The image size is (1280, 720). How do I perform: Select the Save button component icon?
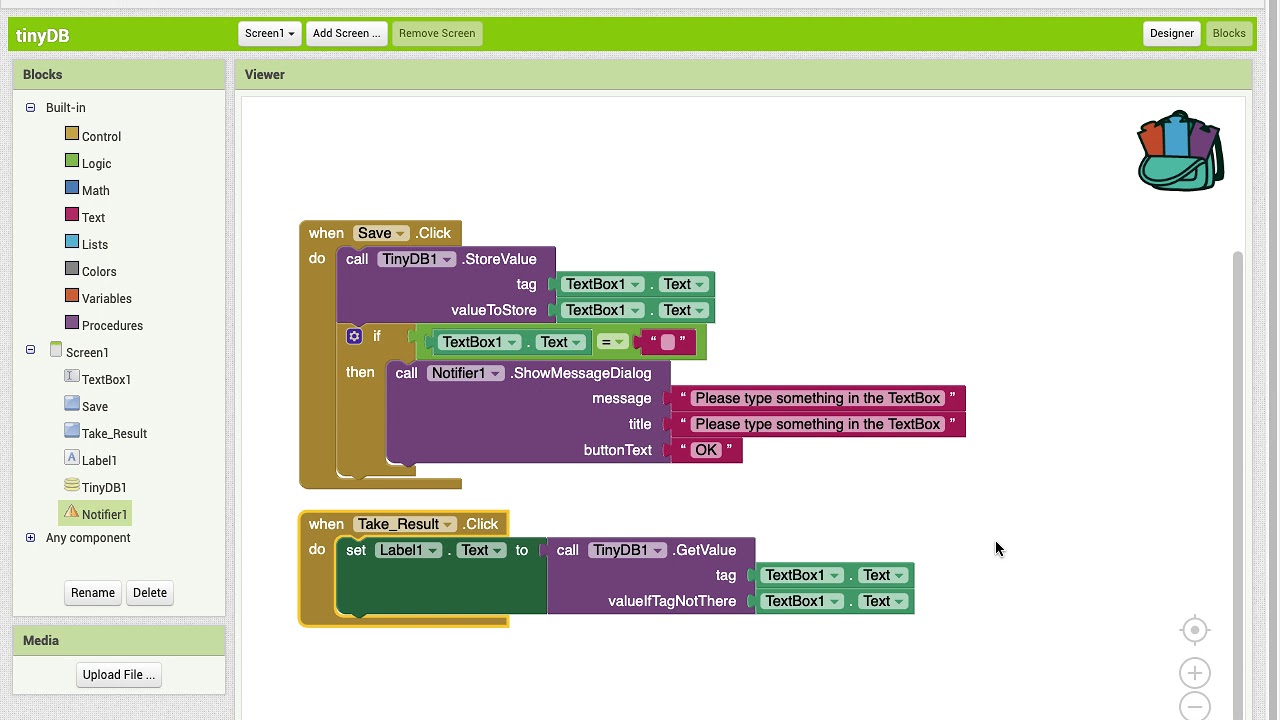coord(72,403)
